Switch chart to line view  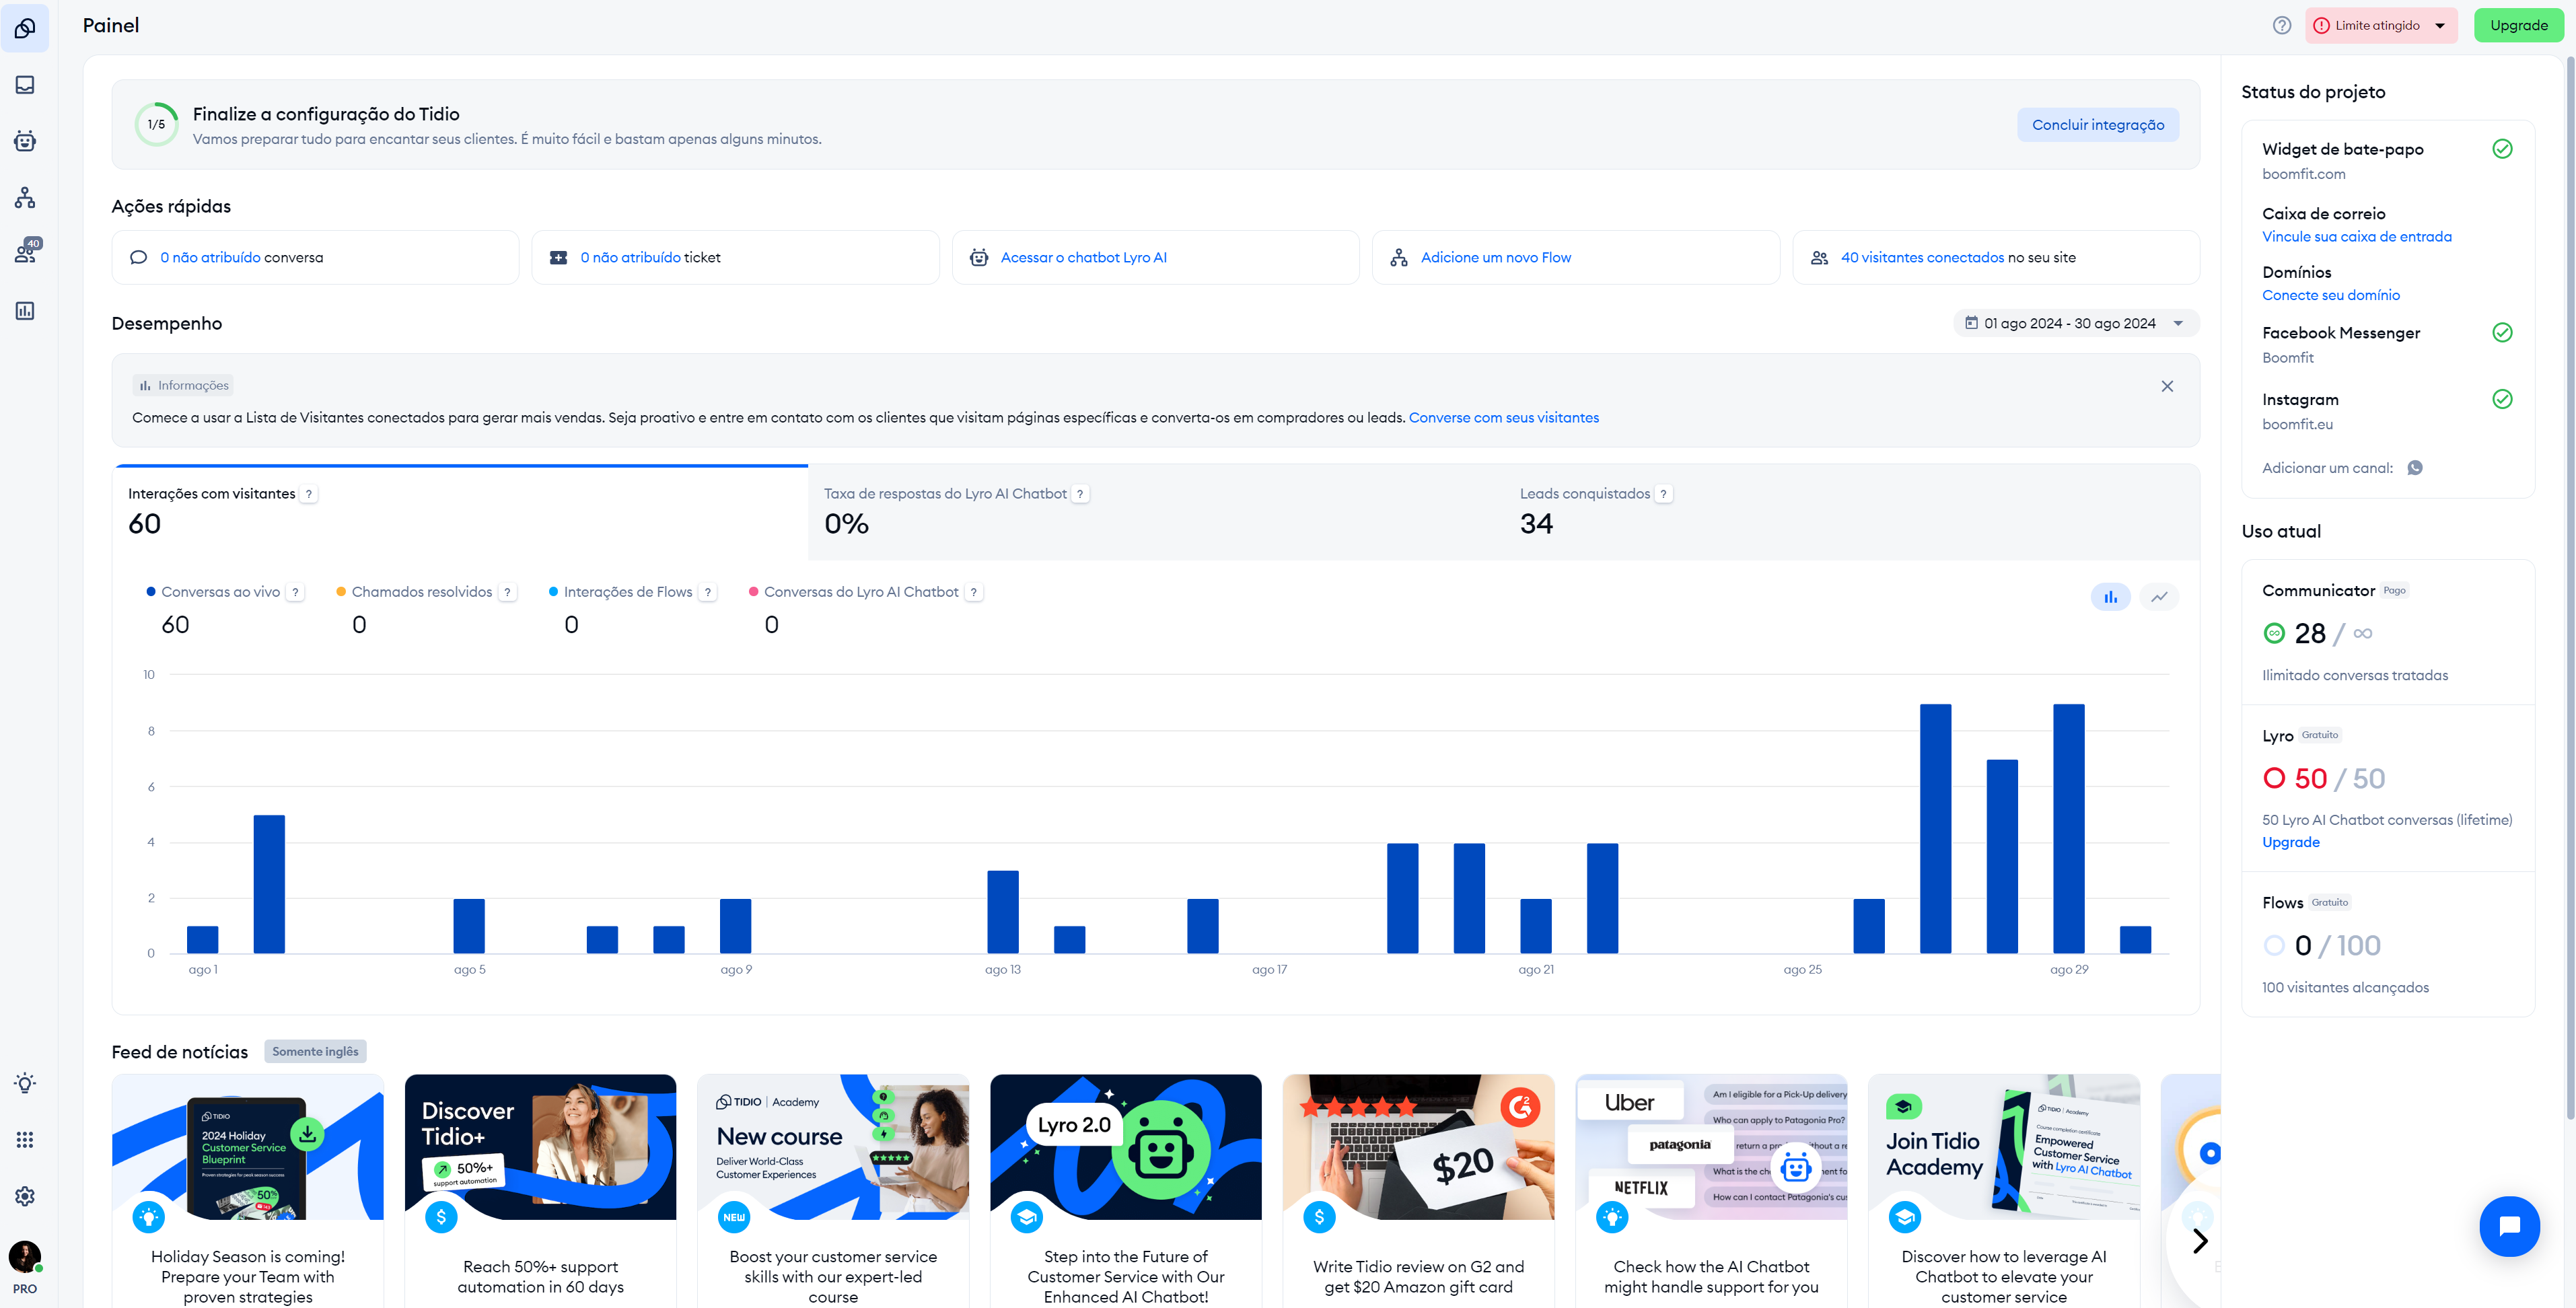pos(2159,597)
